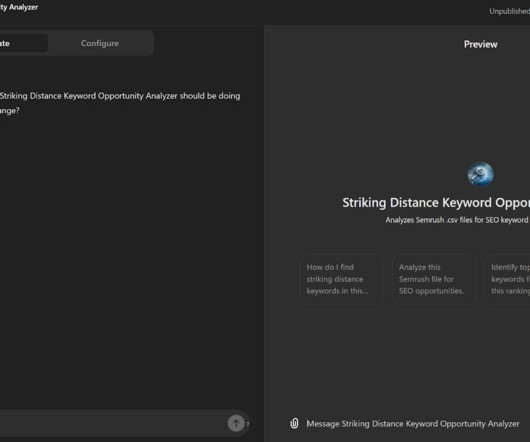Click the small question mark beside send button
The height and width of the screenshot is (442, 530).
248,424
